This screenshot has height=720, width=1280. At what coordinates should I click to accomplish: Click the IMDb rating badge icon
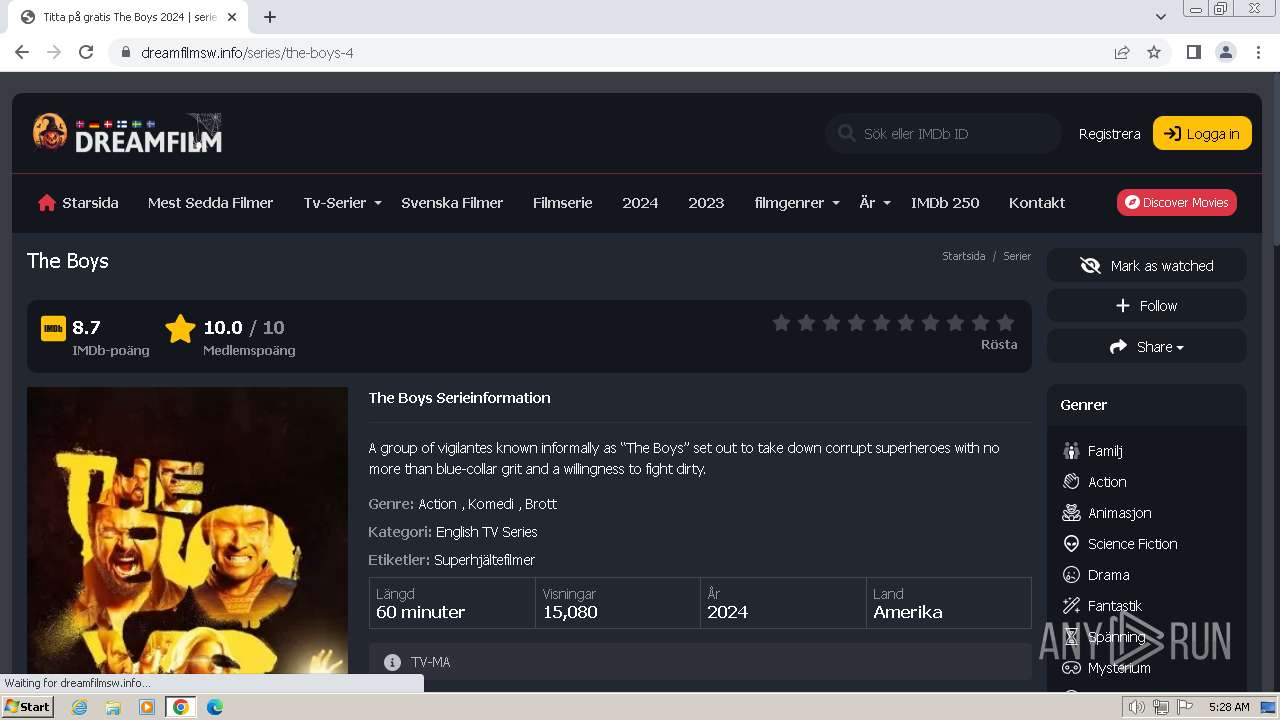click(x=53, y=328)
